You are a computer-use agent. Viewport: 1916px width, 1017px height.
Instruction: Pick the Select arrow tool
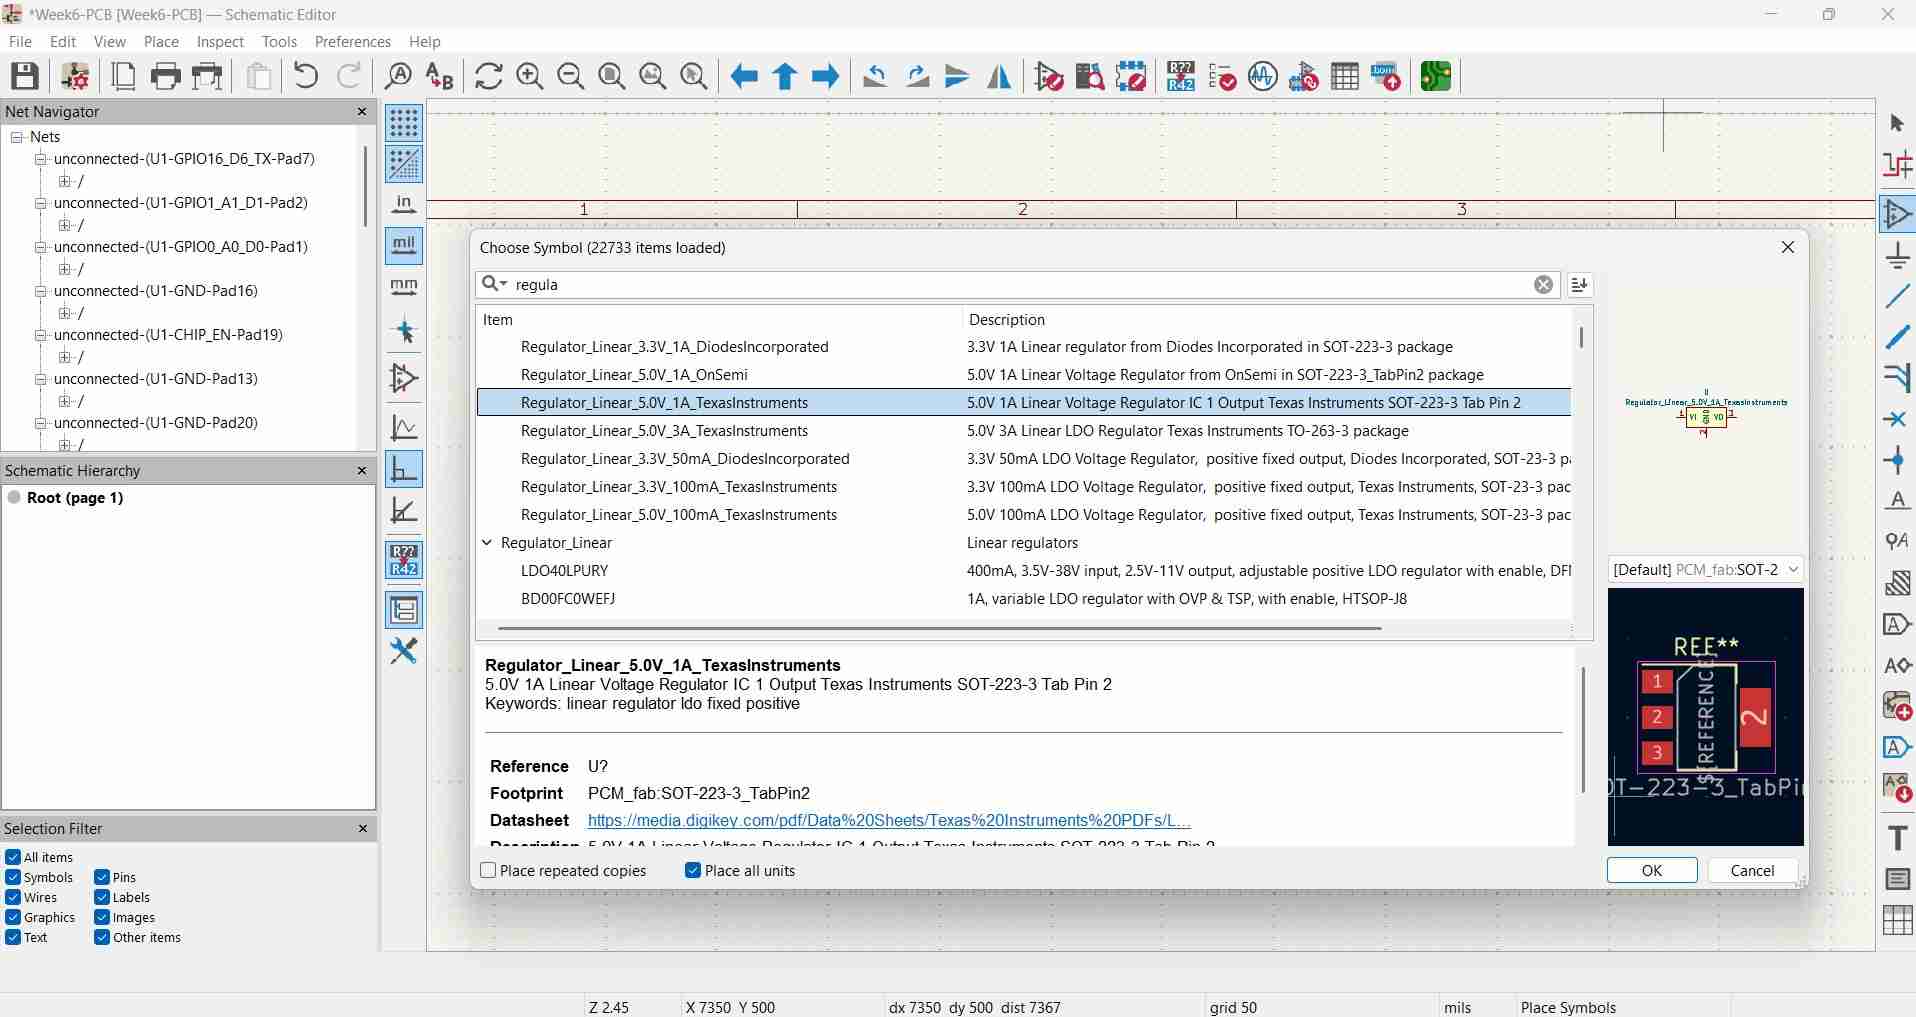pyautogui.click(x=1897, y=123)
